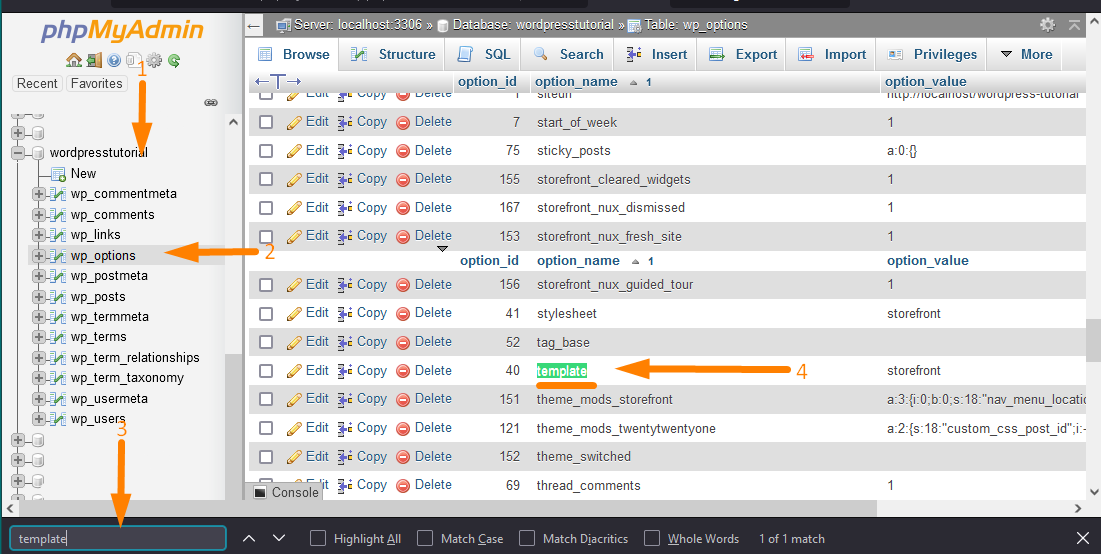Expand the wp_postmeta table node
This screenshot has width=1101, height=554.
[39, 276]
